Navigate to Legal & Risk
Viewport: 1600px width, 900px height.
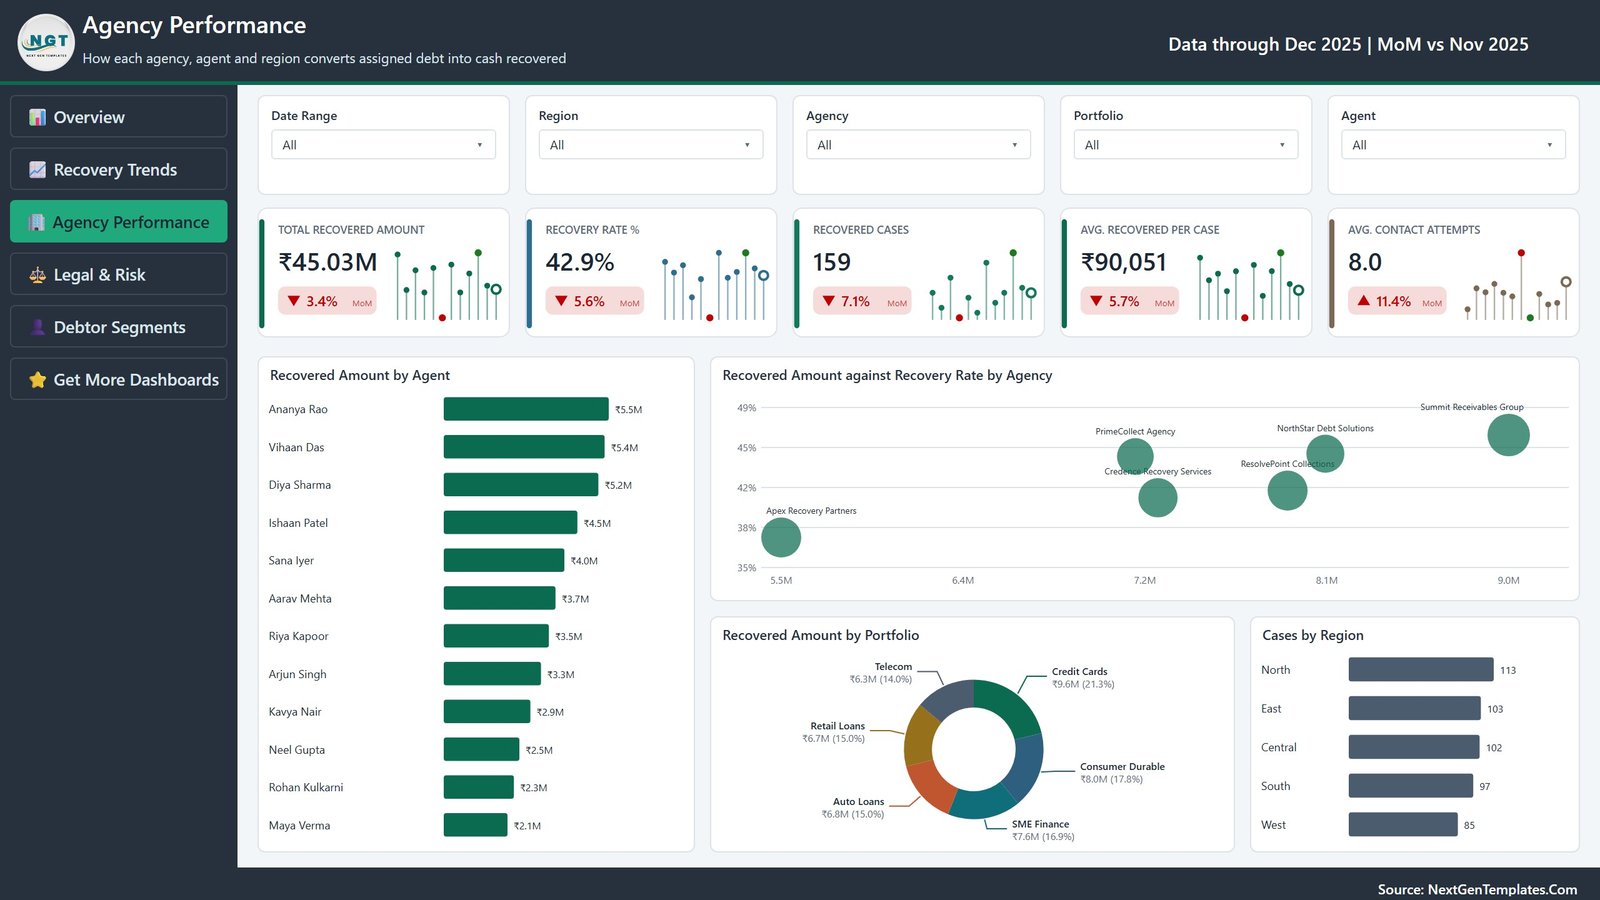tap(118, 275)
